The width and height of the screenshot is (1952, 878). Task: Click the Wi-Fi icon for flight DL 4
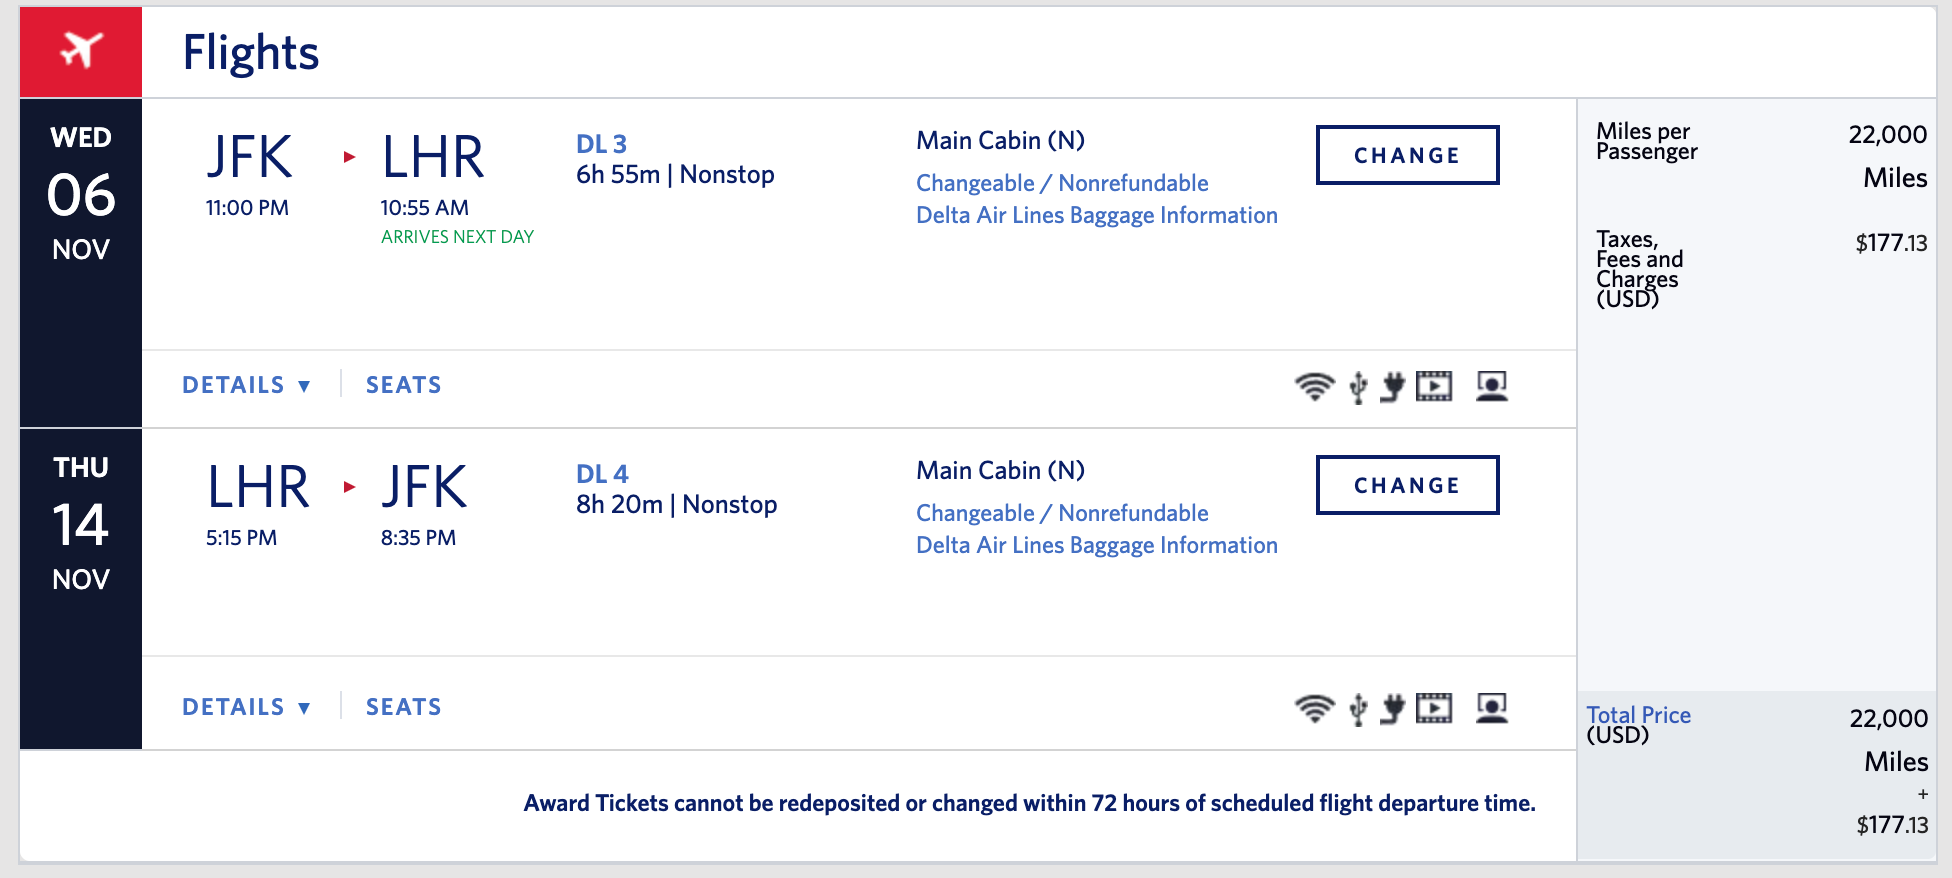(1314, 708)
